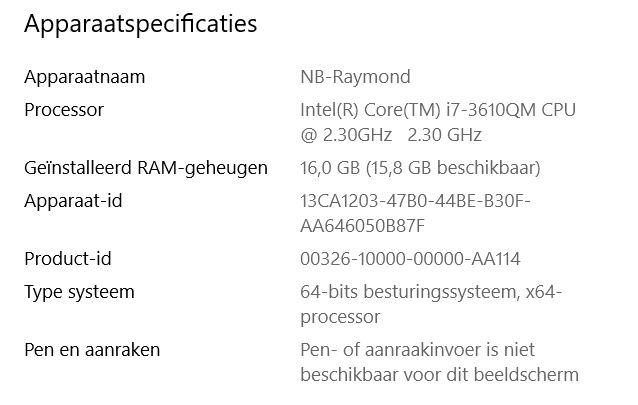Screen dimensions: 638x405
Task: Click the Product-id label
Action: click(67, 259)
